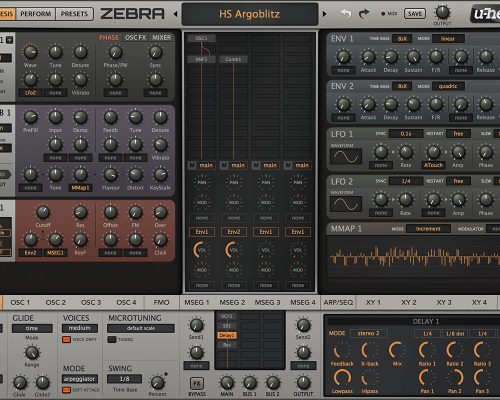The width and height of the screenshot is (500, 400).
Task: Click the ENV 1 Attack knob
Action: point(368,57)
